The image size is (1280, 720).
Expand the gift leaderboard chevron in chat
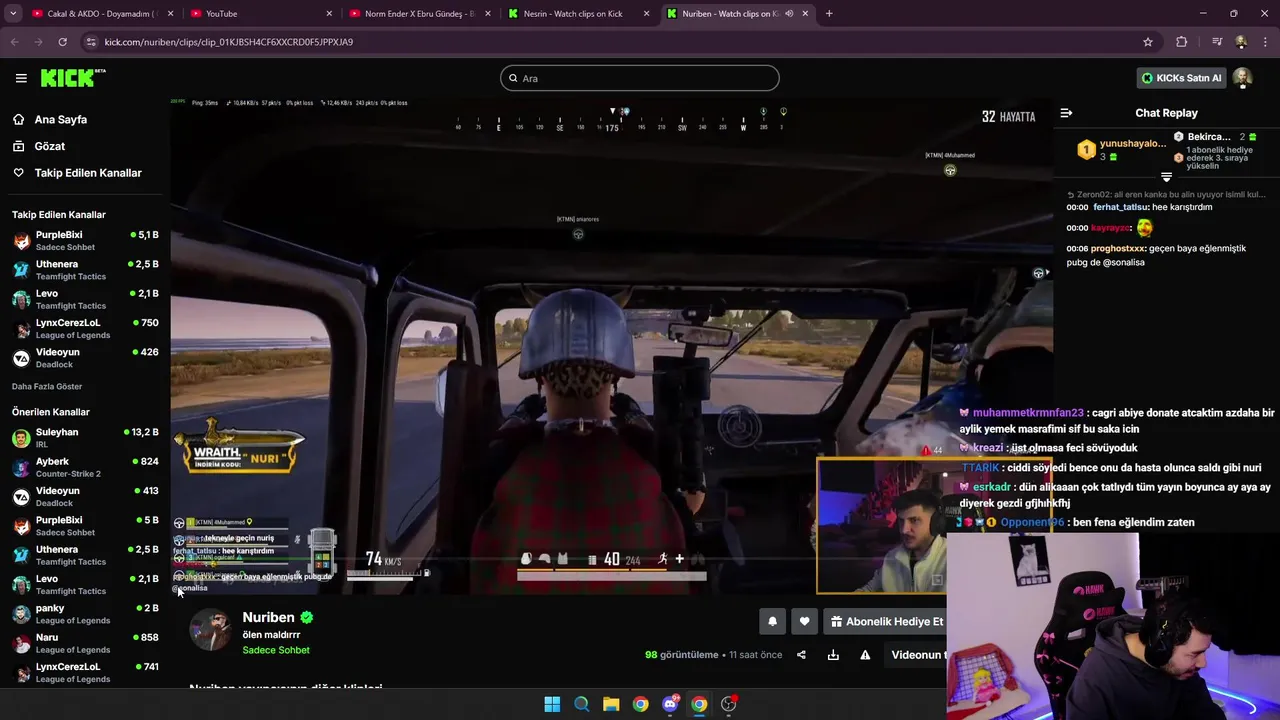click(x=1166, y=177)
